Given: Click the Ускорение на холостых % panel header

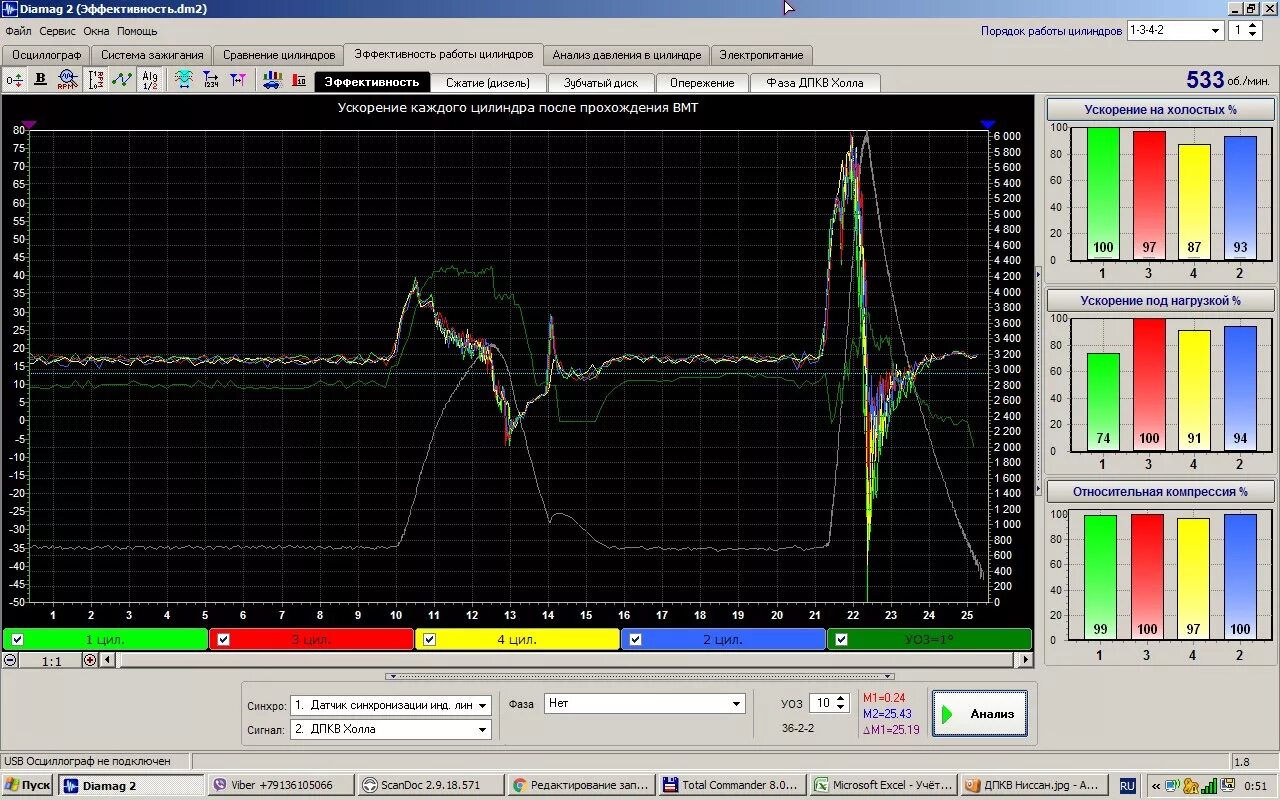Looking at the screenshot, I should coord(1161,110).
